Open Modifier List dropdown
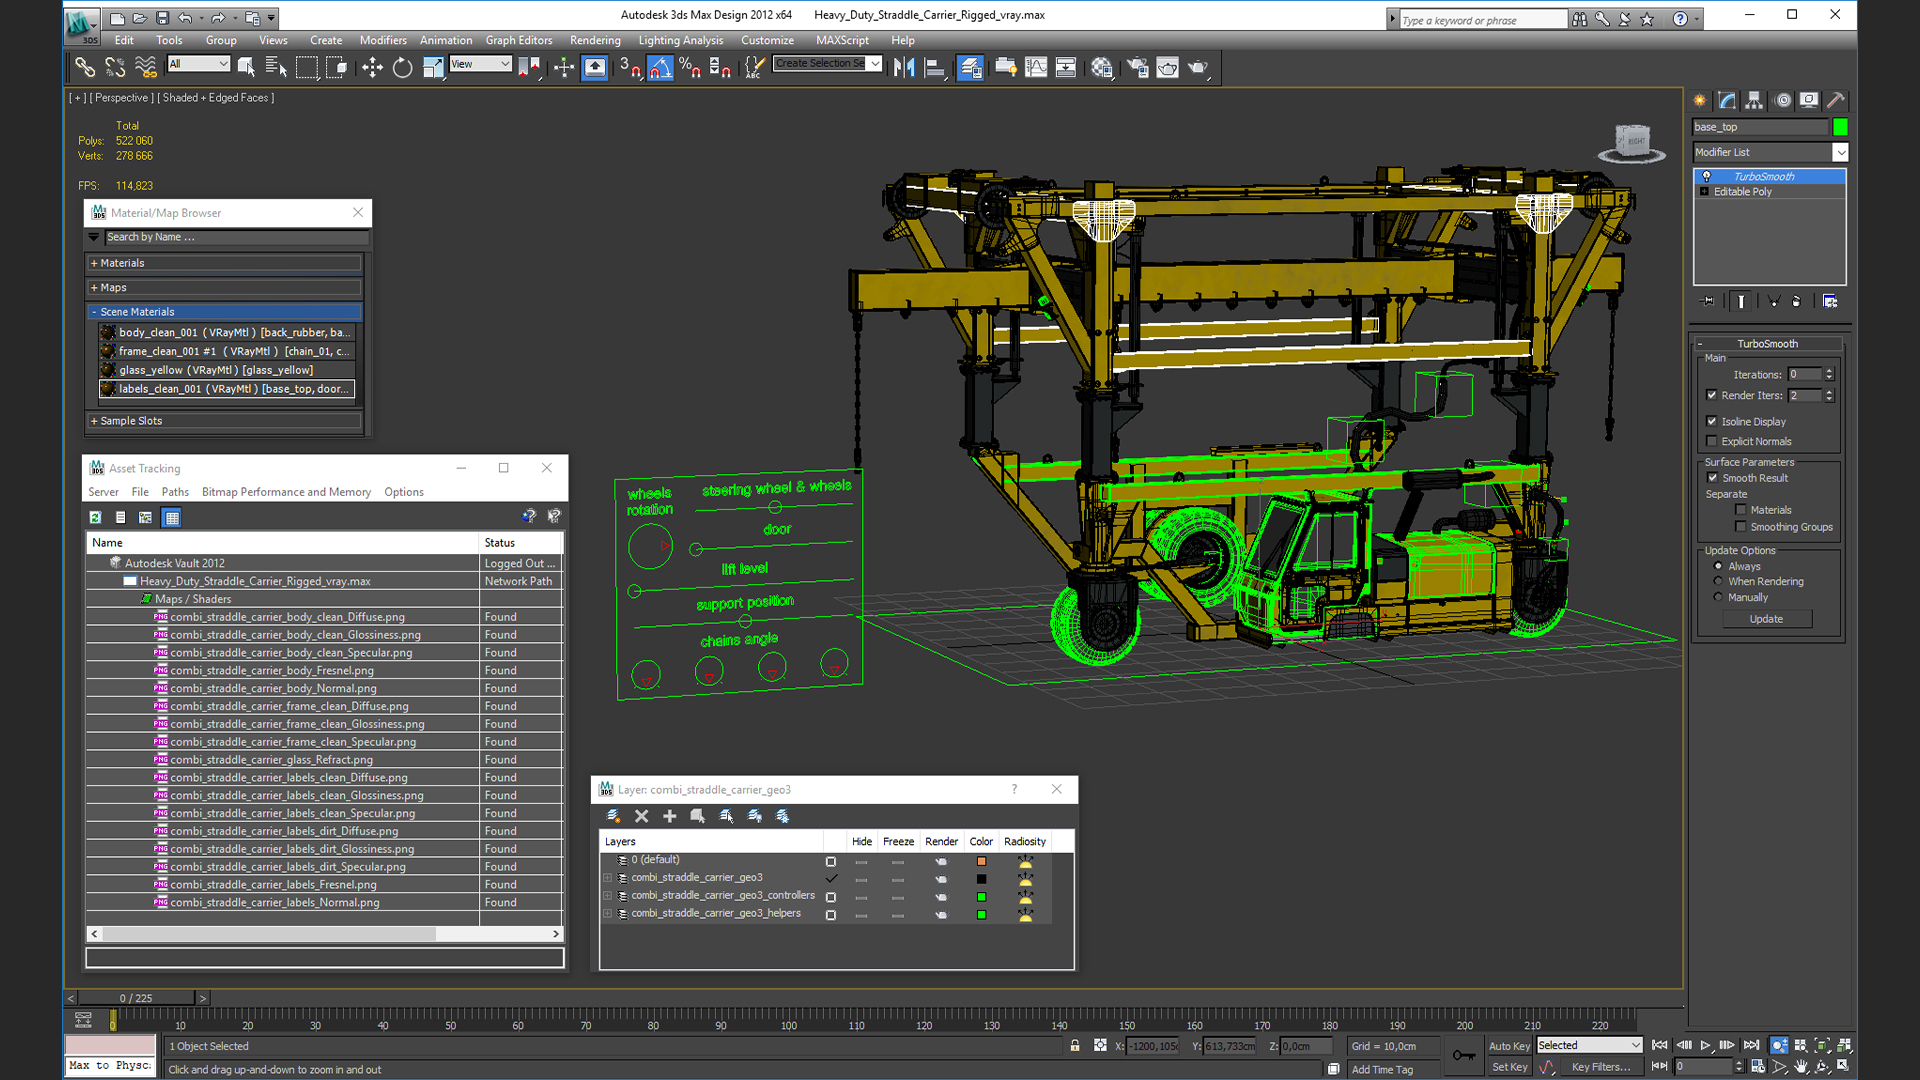This screenshot has width=1920, height=1080. (x=1840, y=152)
